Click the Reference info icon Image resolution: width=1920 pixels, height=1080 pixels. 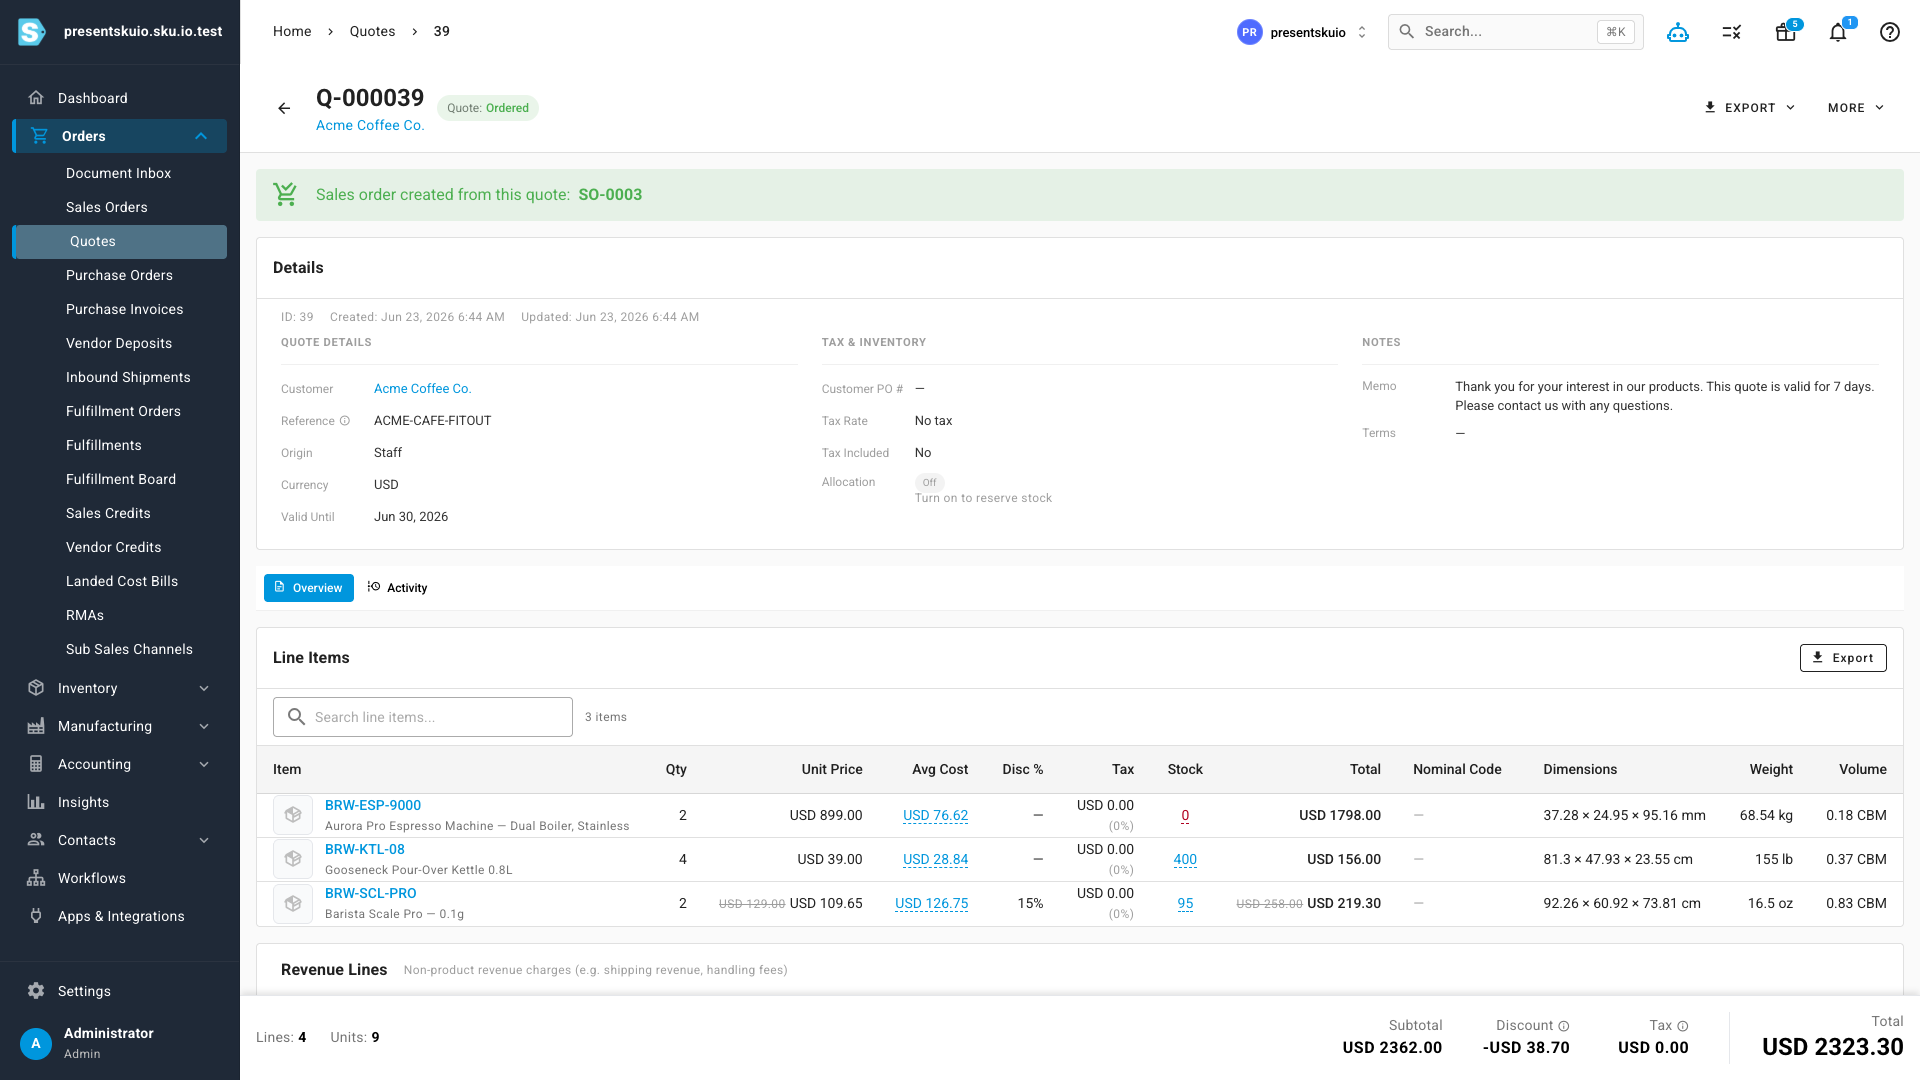click(x=345, y=421)
